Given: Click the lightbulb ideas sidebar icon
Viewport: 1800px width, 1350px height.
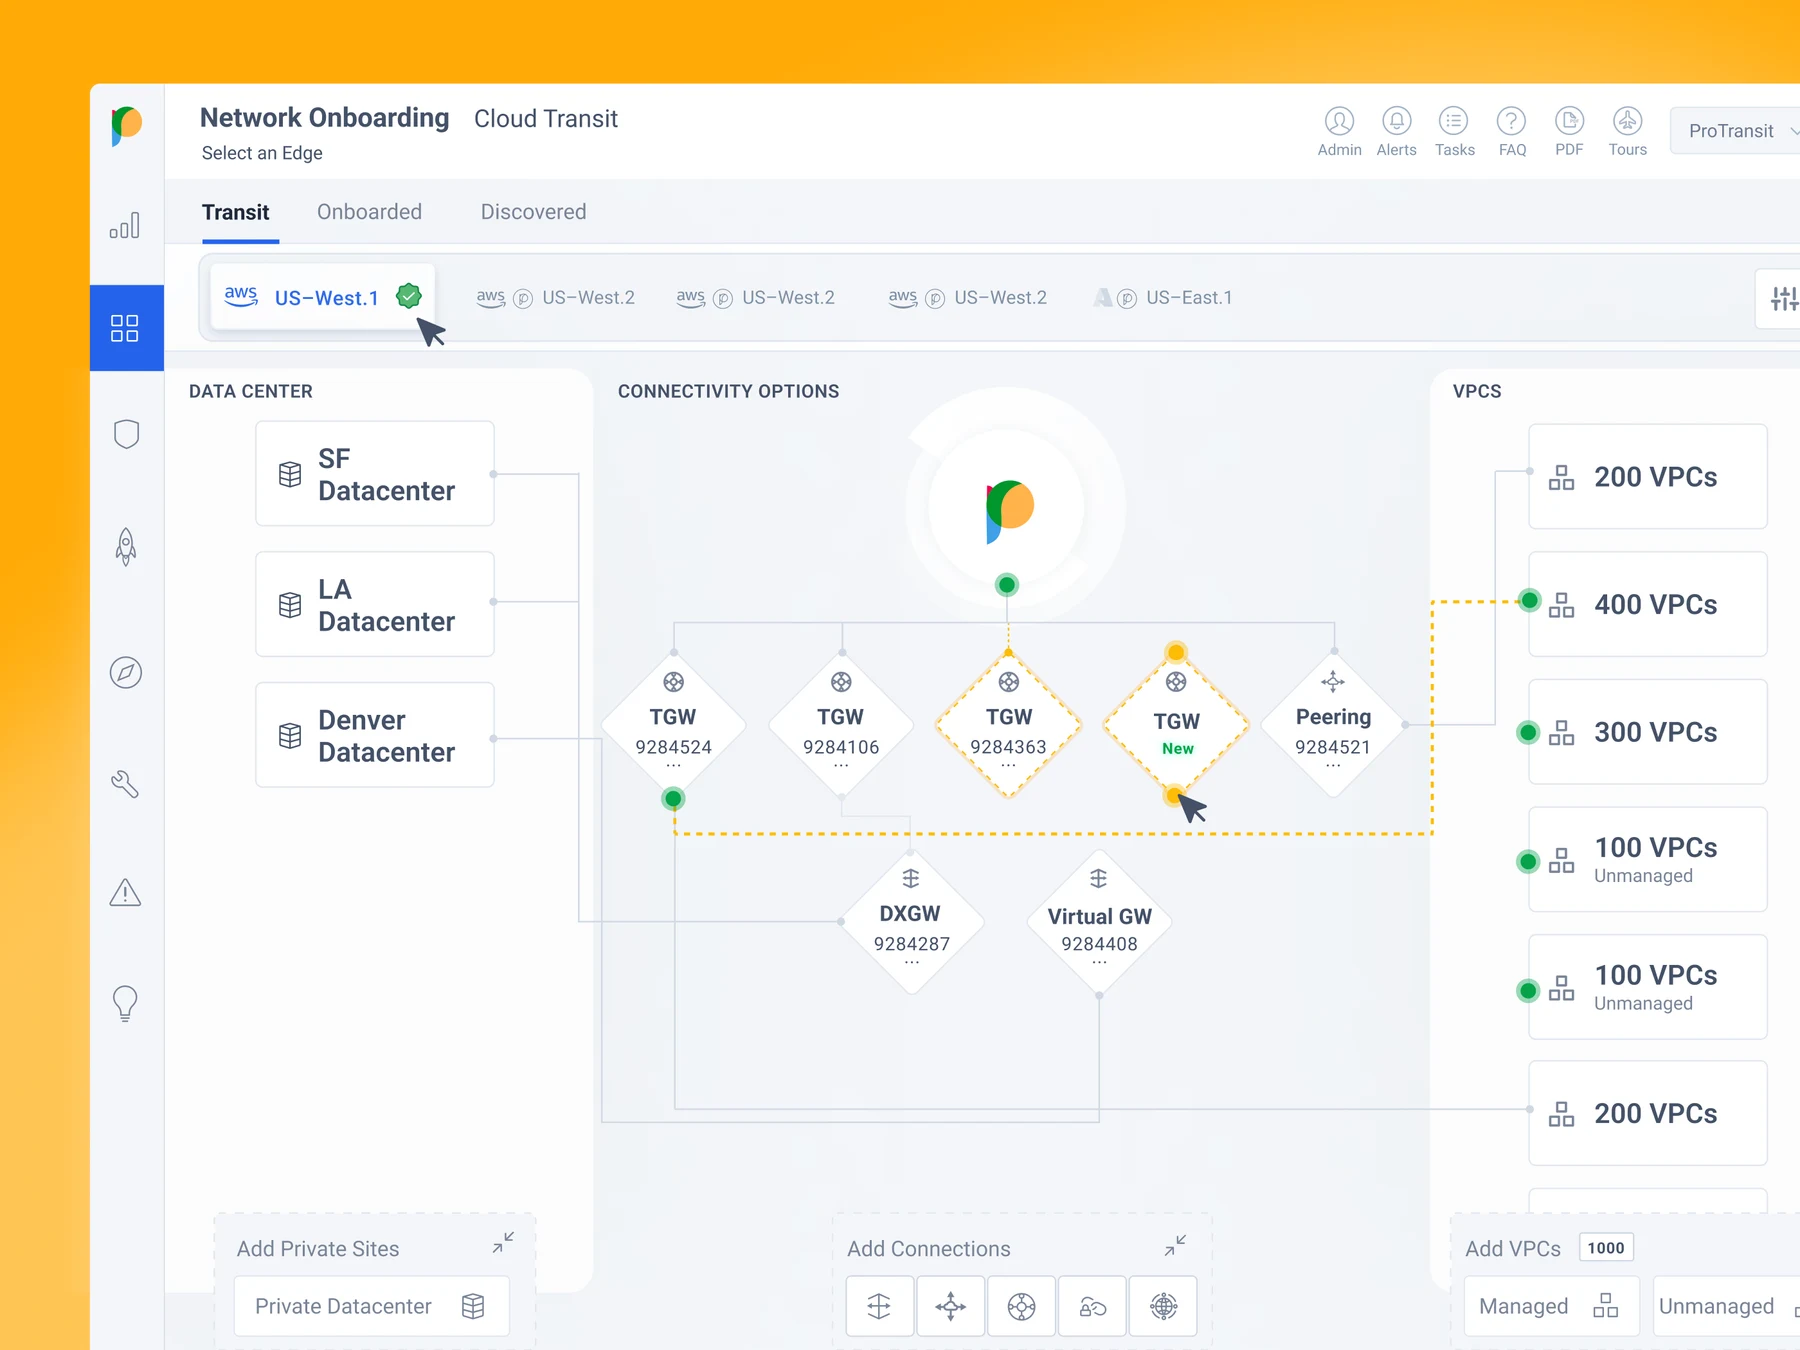Looking at the screenshot, I should click(125, 1002).
